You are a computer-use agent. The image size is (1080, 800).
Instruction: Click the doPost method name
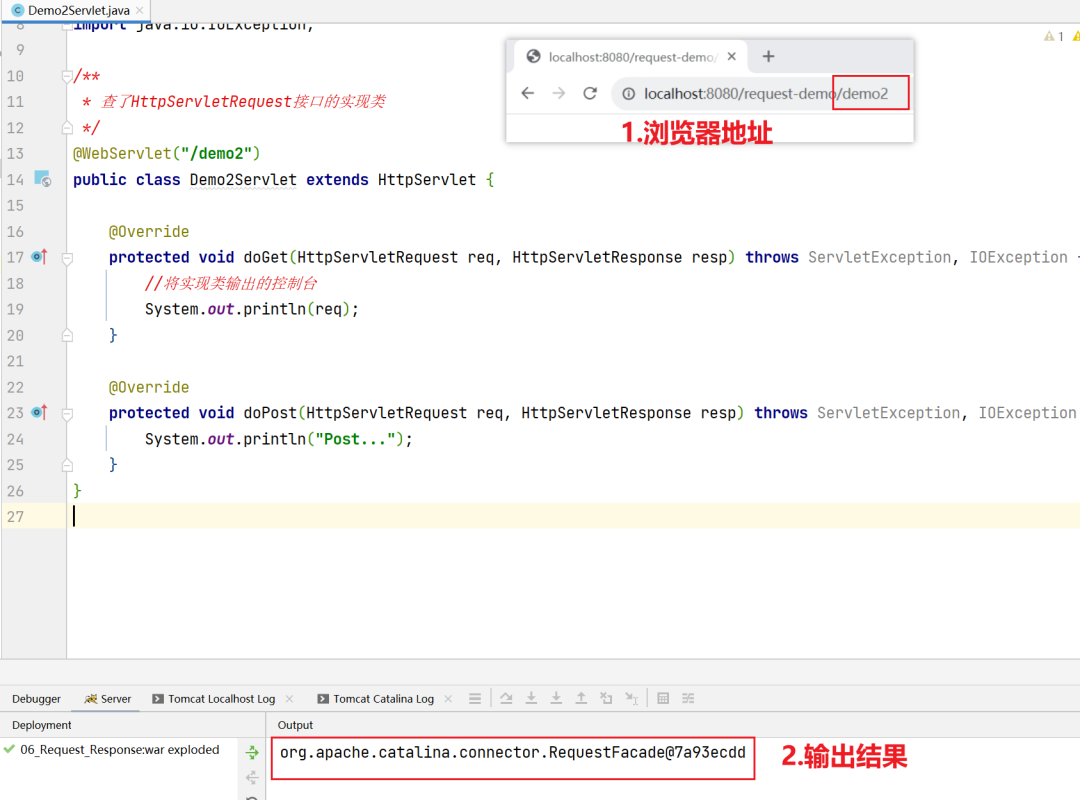click(270, 413)
